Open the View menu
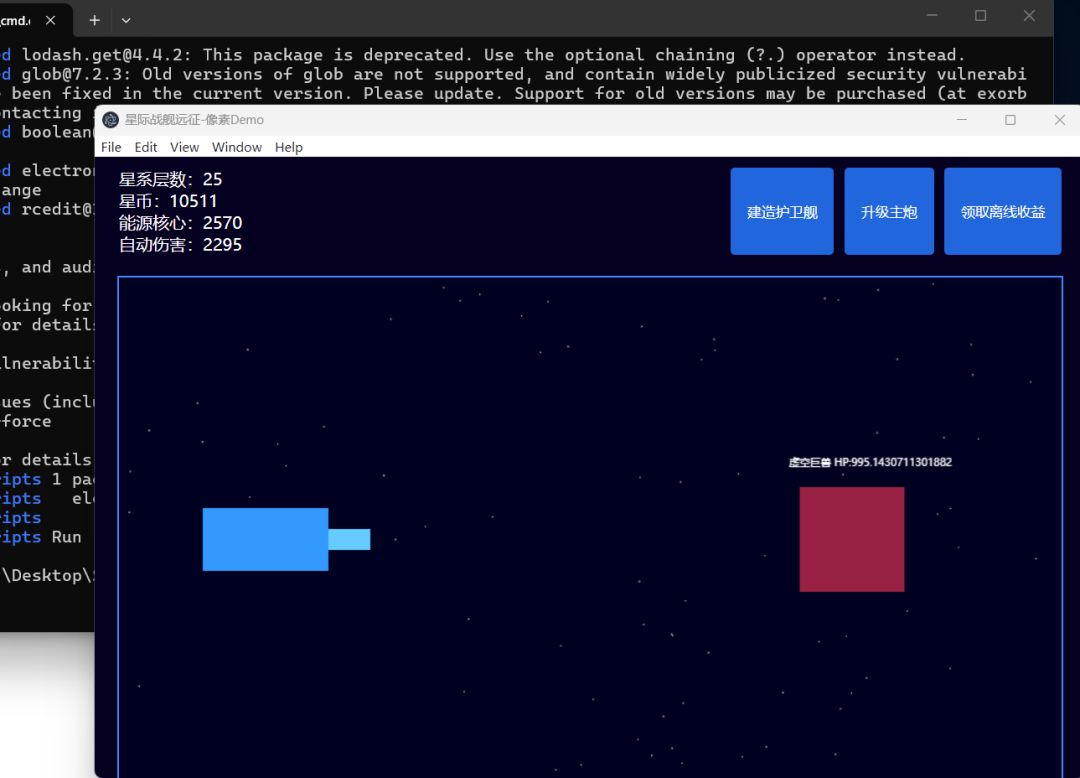This screenshot has width=1080, height=778. [185, 147]
